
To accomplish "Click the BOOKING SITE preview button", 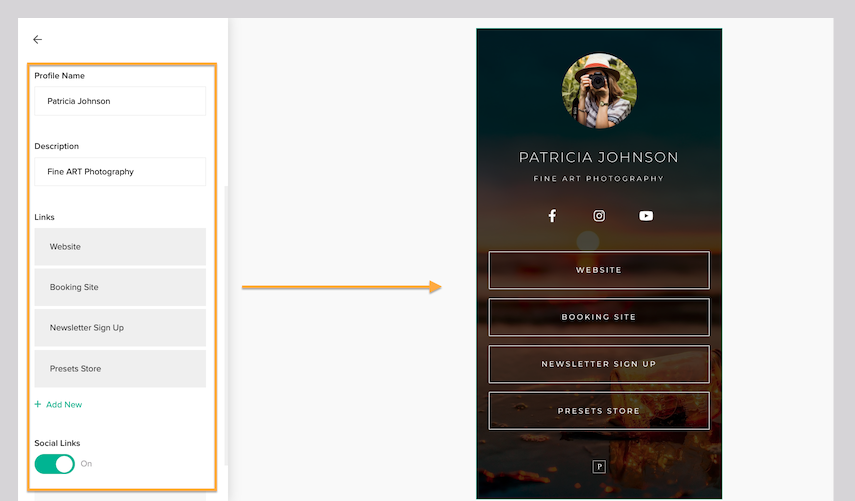I will pos(599,317).
